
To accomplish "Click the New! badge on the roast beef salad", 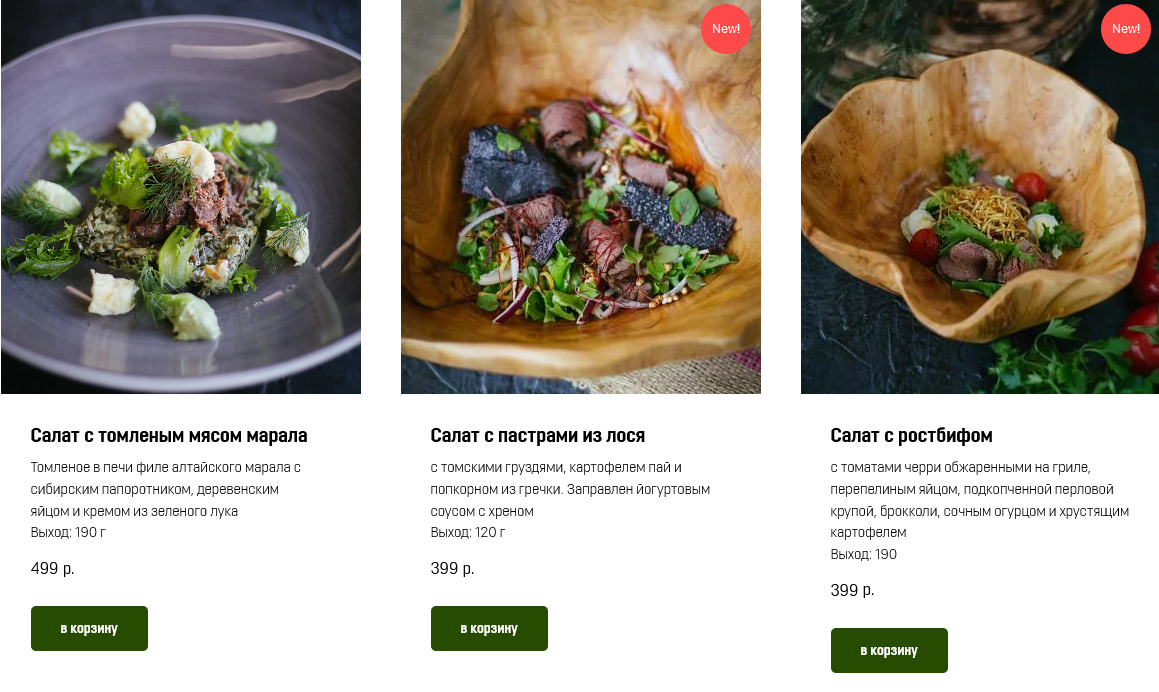I will tap(1125, 29).
